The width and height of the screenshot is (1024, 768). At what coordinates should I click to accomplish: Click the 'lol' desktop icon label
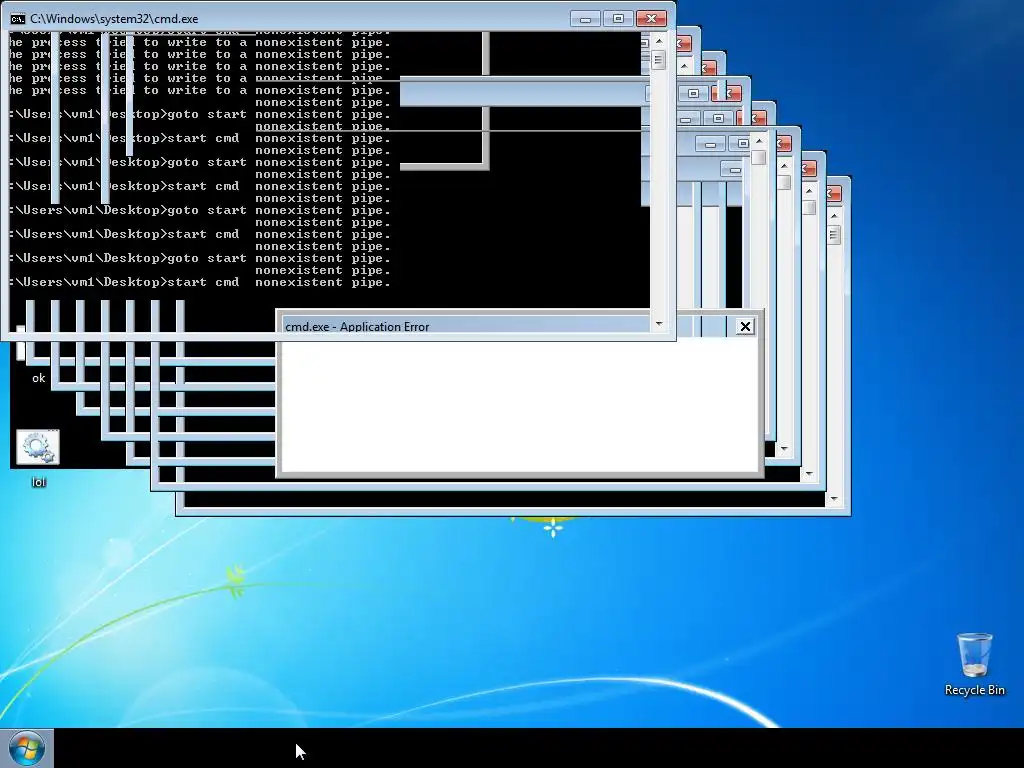tap(39, 483)
